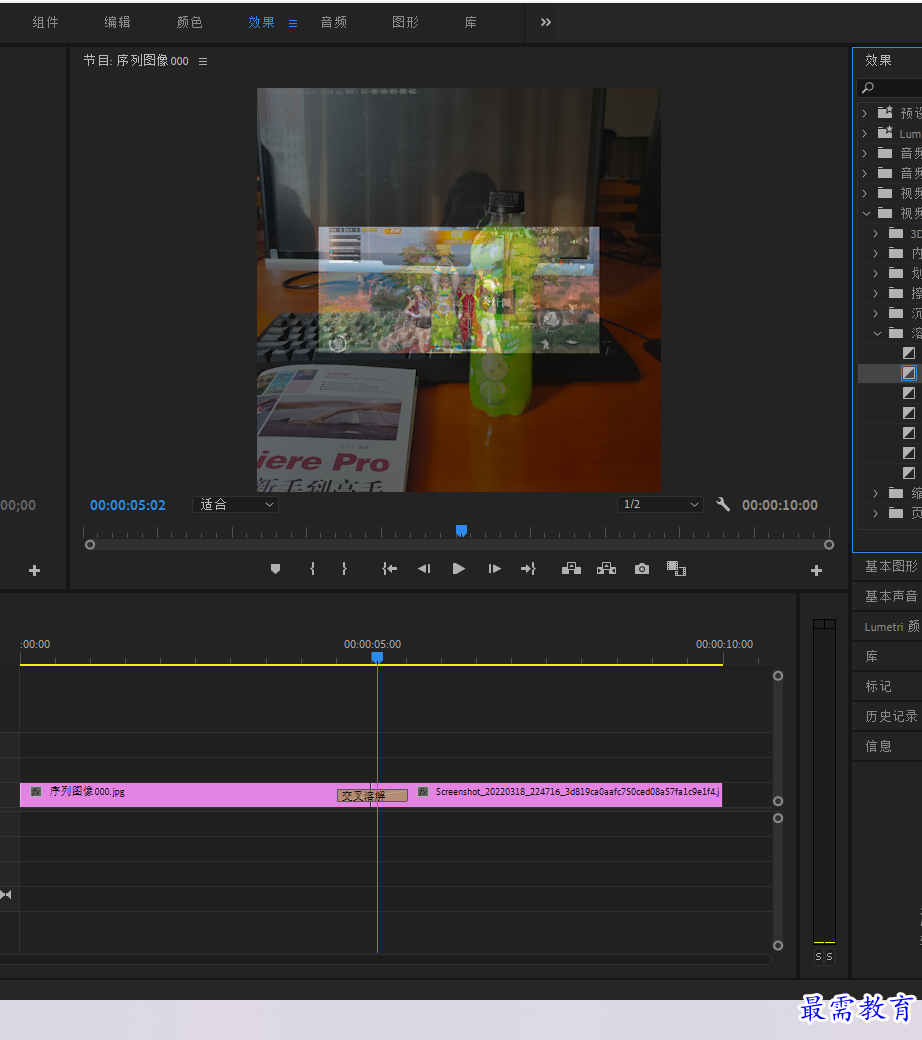Collapse the 溶 dissolve folder chevron
The image size is (922, 1040).
(877, 333)
